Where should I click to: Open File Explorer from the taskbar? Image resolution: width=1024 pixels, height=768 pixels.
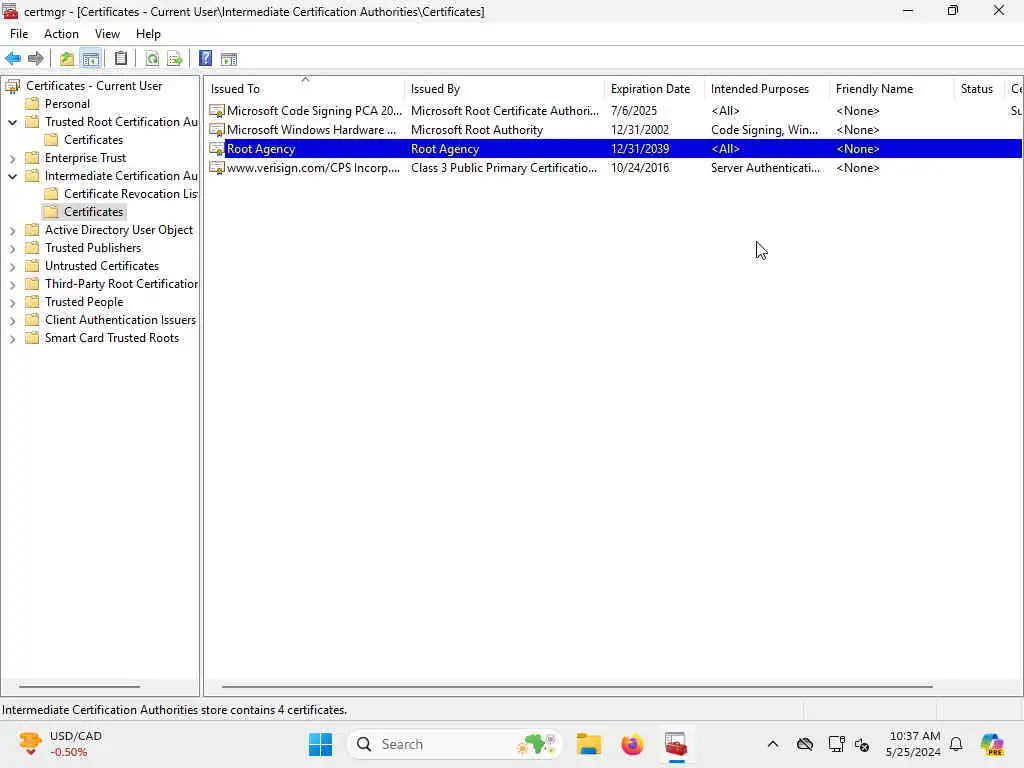click(x=588, y=744)
